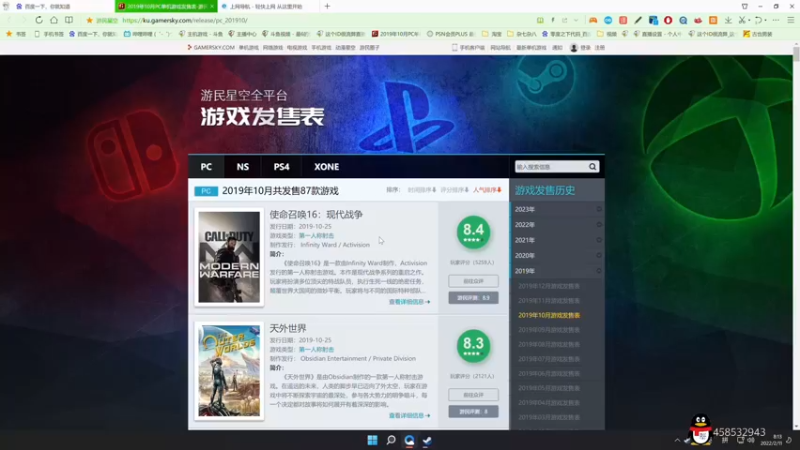
Task: Open the orange square extension icon
Action: (713, 20)
